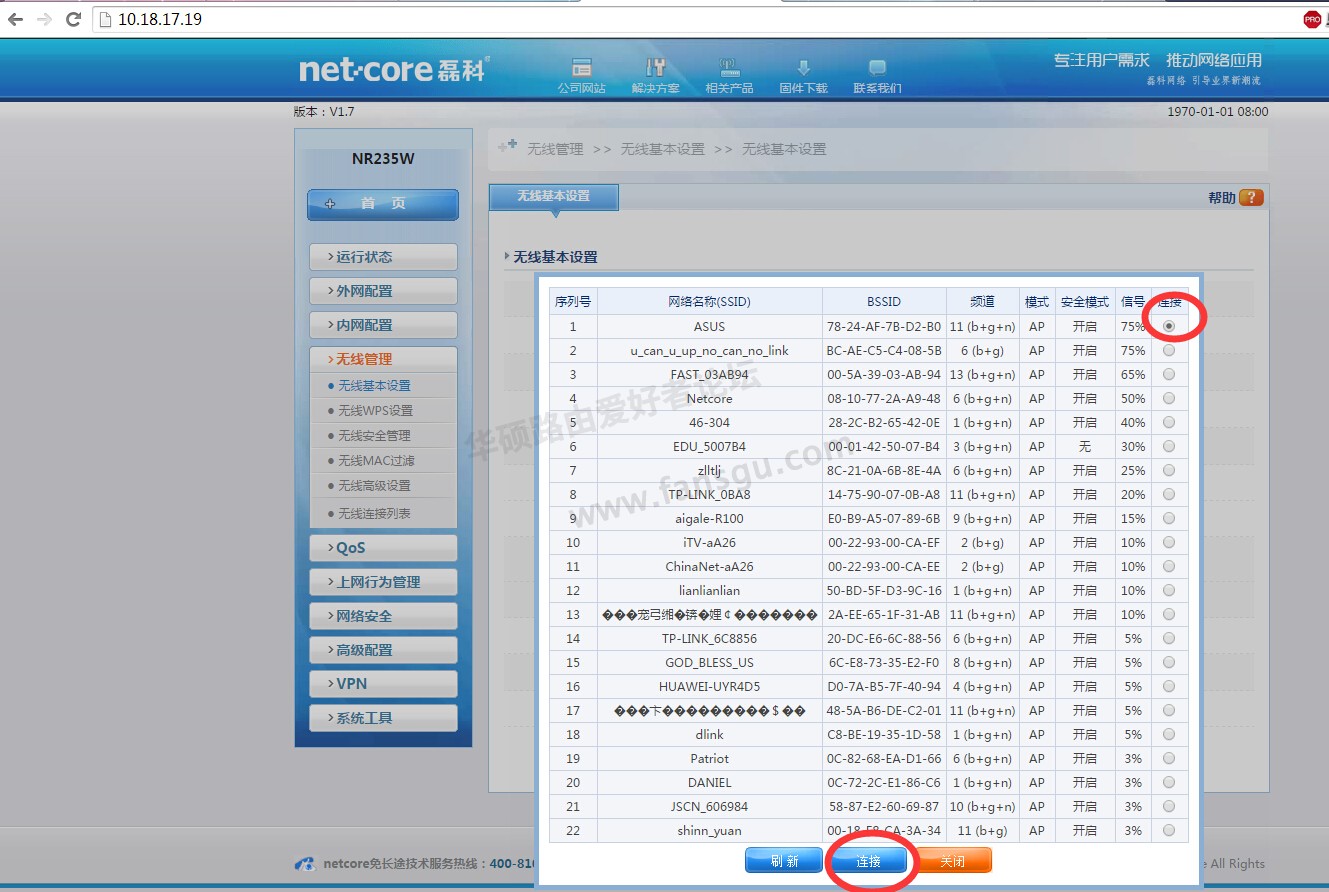This screenshot has height=892, width=1329.
Task: Click the browser address bar
Action: (x=690, y=19)
